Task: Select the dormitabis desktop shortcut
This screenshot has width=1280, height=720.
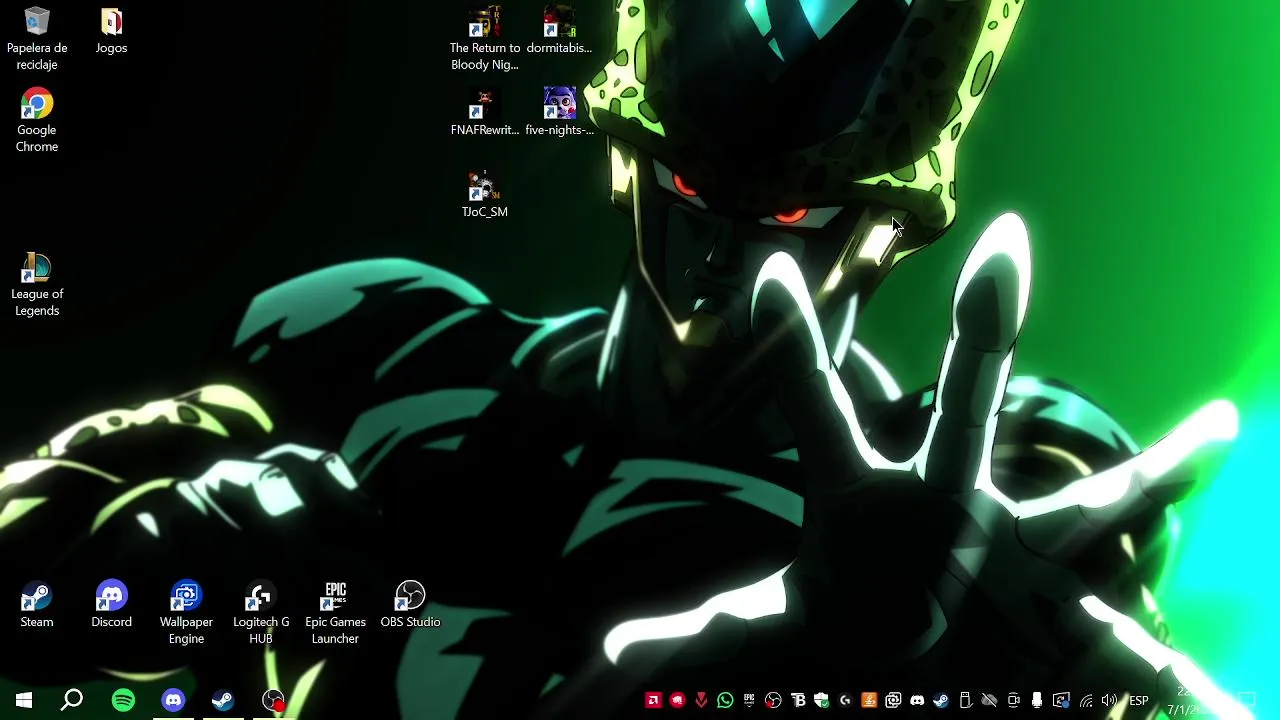Action: tap(559, 30)
